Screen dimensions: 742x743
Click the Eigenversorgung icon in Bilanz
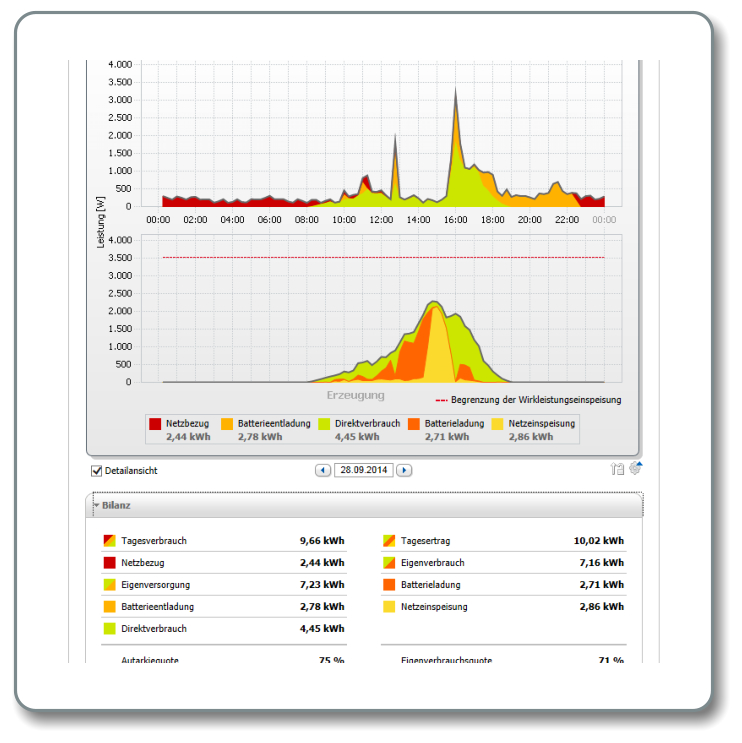click(x=109, y=585)
